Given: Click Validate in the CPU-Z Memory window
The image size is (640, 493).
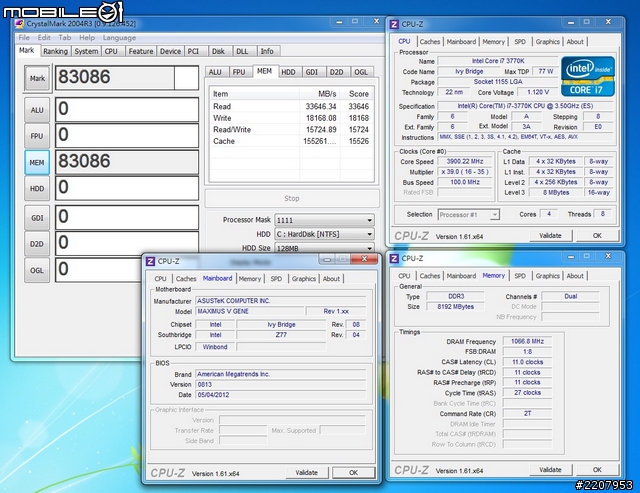Looking at the screenshot, I should click(x=551, y=470).
